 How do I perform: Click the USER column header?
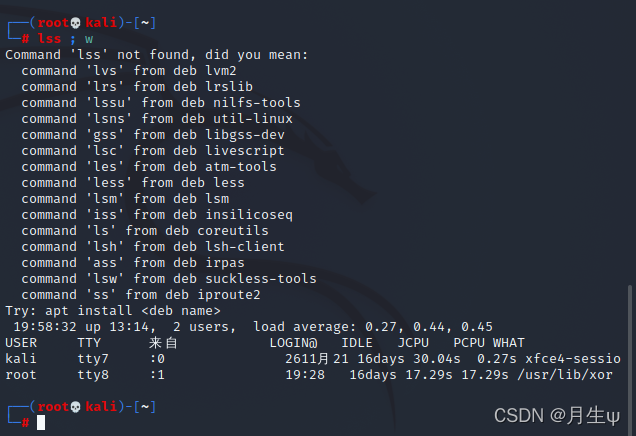pos(21,343)
